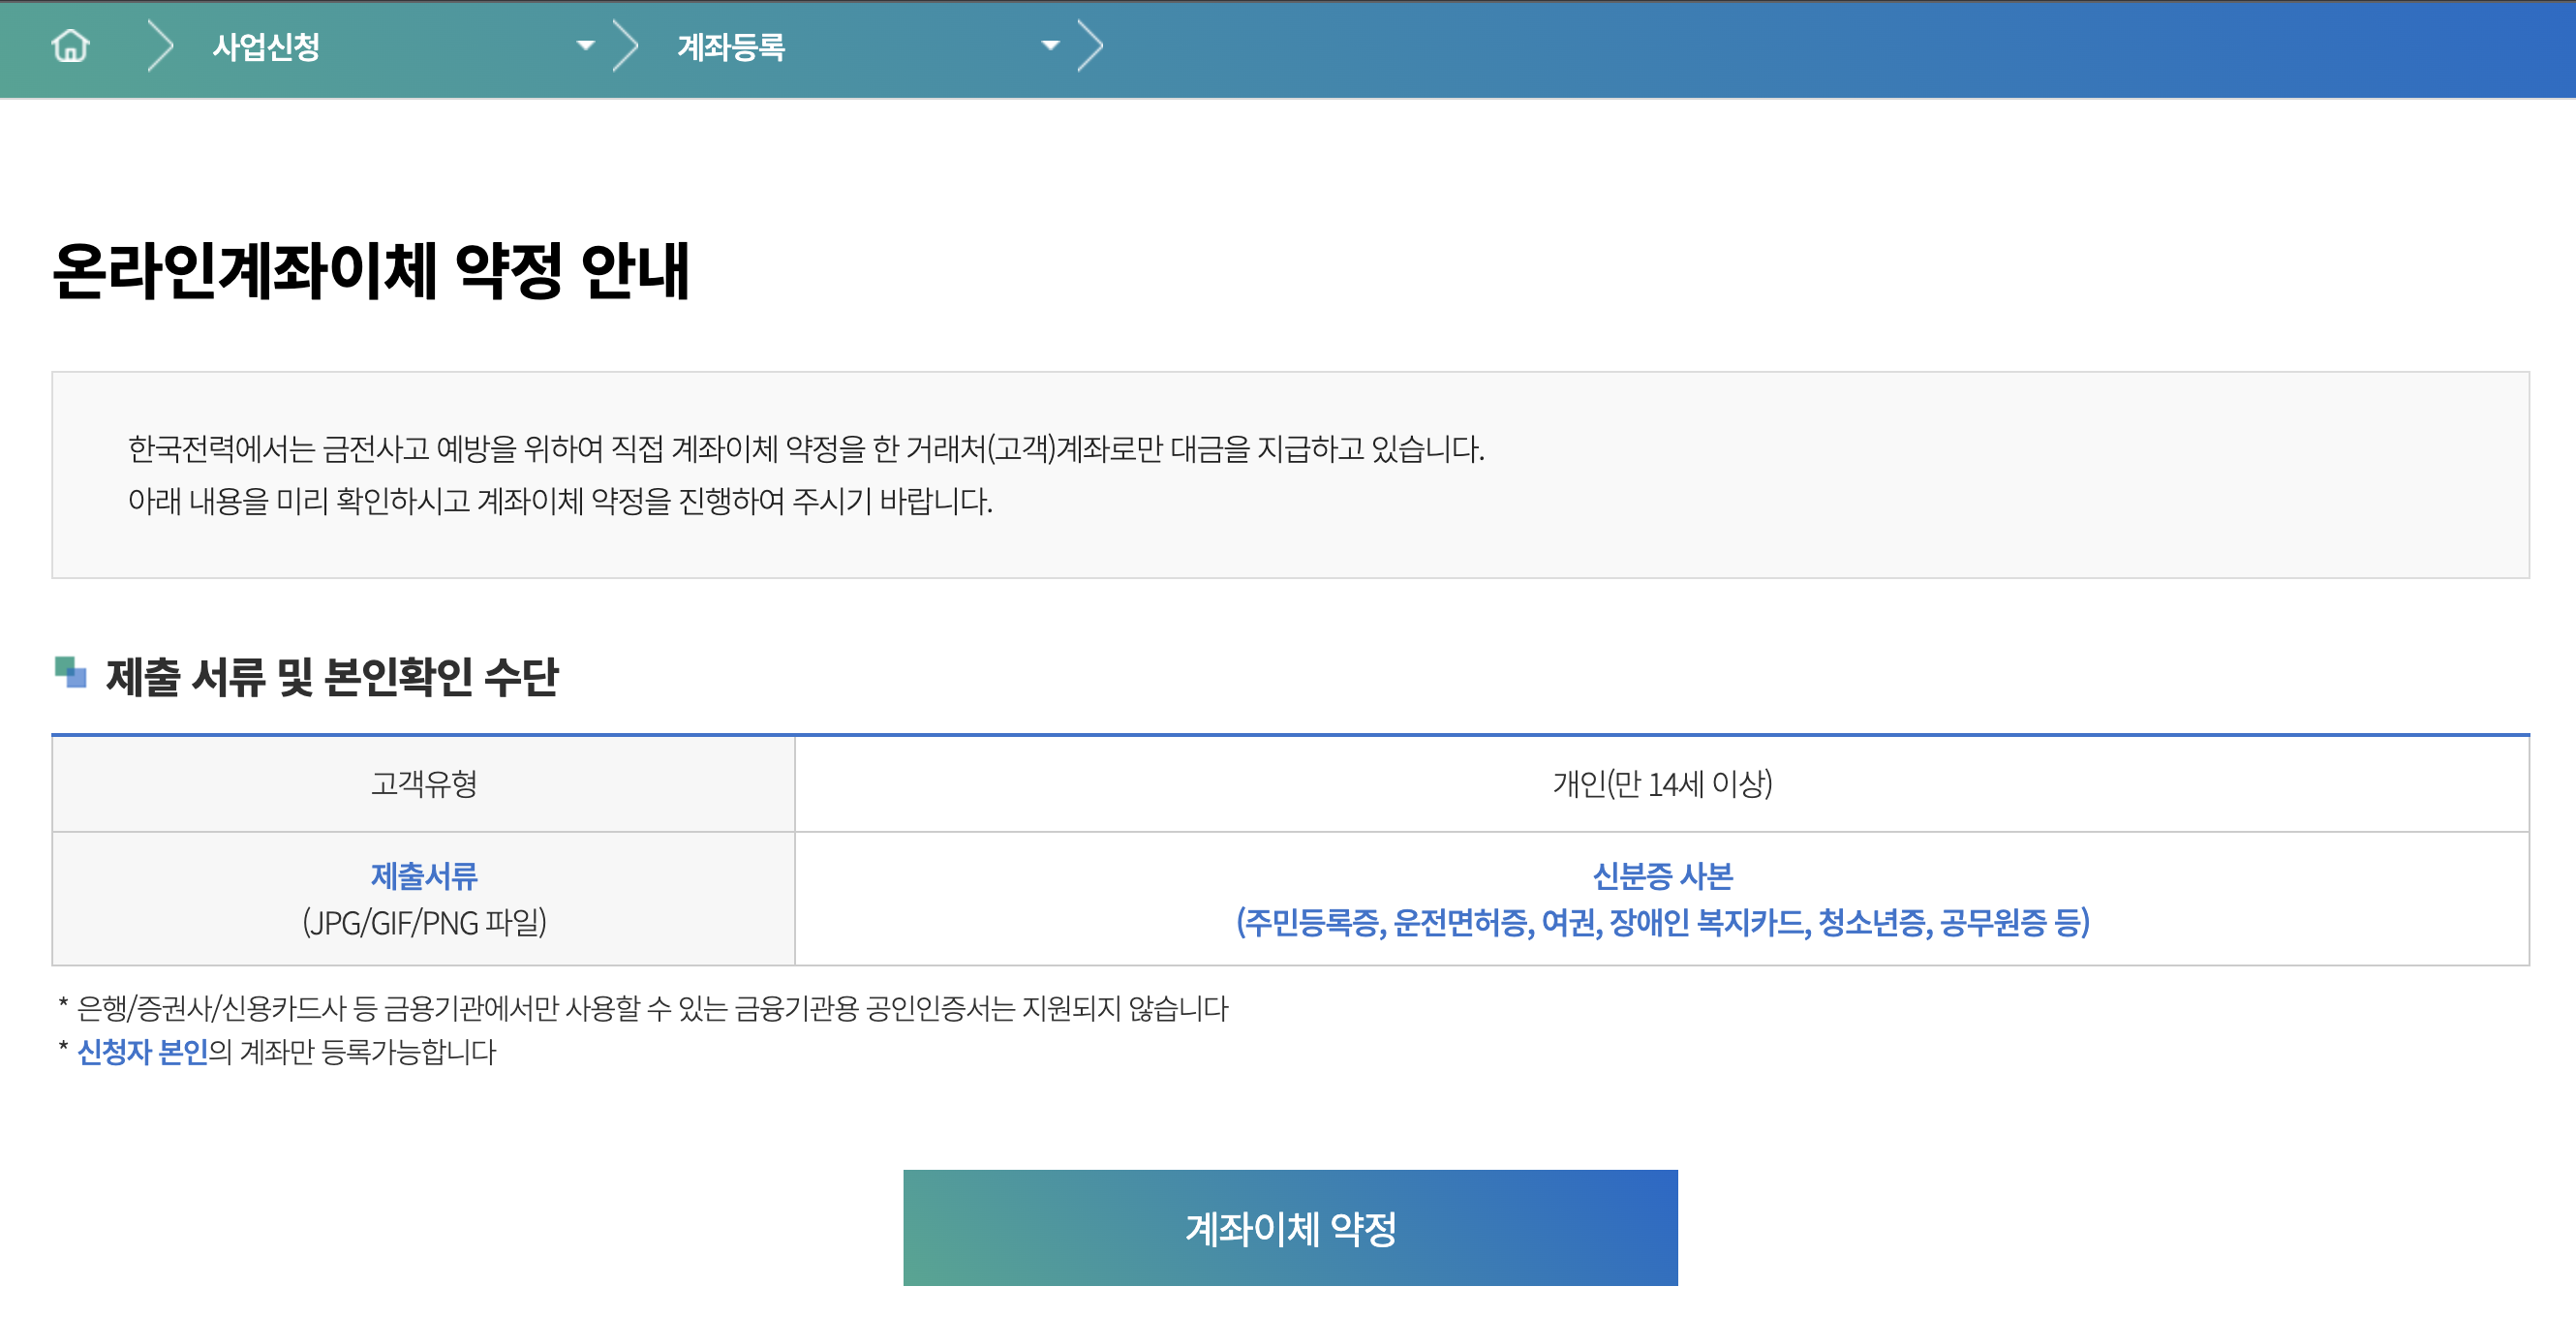Click the chevron arrow between 사업신청 and 계좌등록
Screen dimensions: 2576x1317
pyautogui.click(x=625, y=45)
